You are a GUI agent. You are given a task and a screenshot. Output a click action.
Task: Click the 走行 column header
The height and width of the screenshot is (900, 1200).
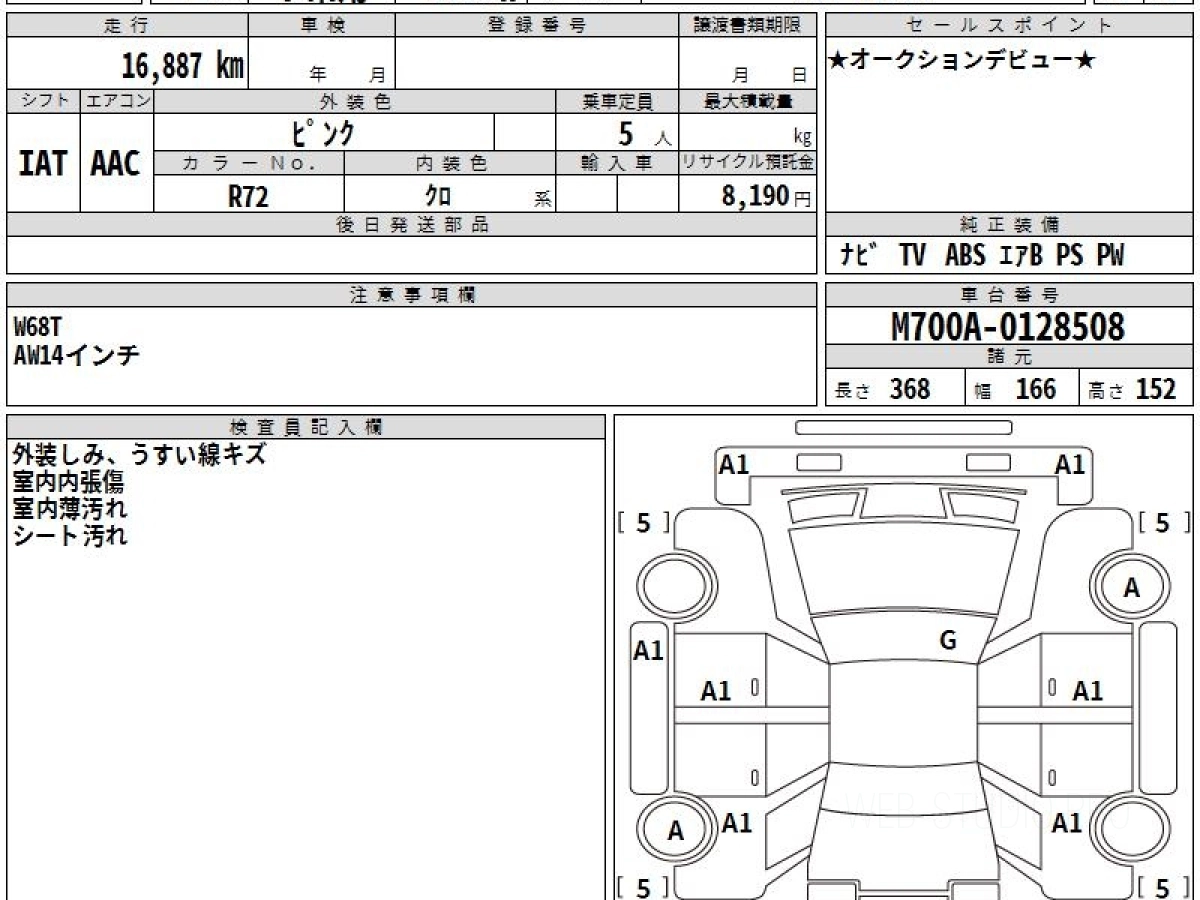point(127,26)
